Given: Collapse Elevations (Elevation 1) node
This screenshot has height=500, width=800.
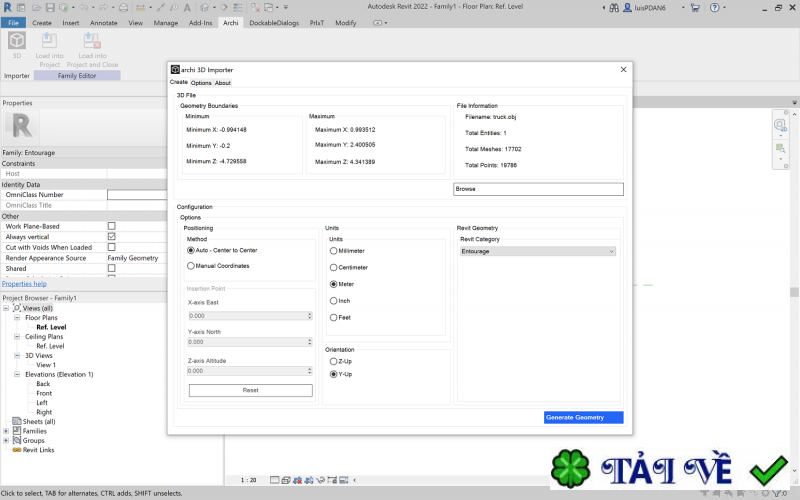Looking at the screenshot, I should (x=17, y=374).
